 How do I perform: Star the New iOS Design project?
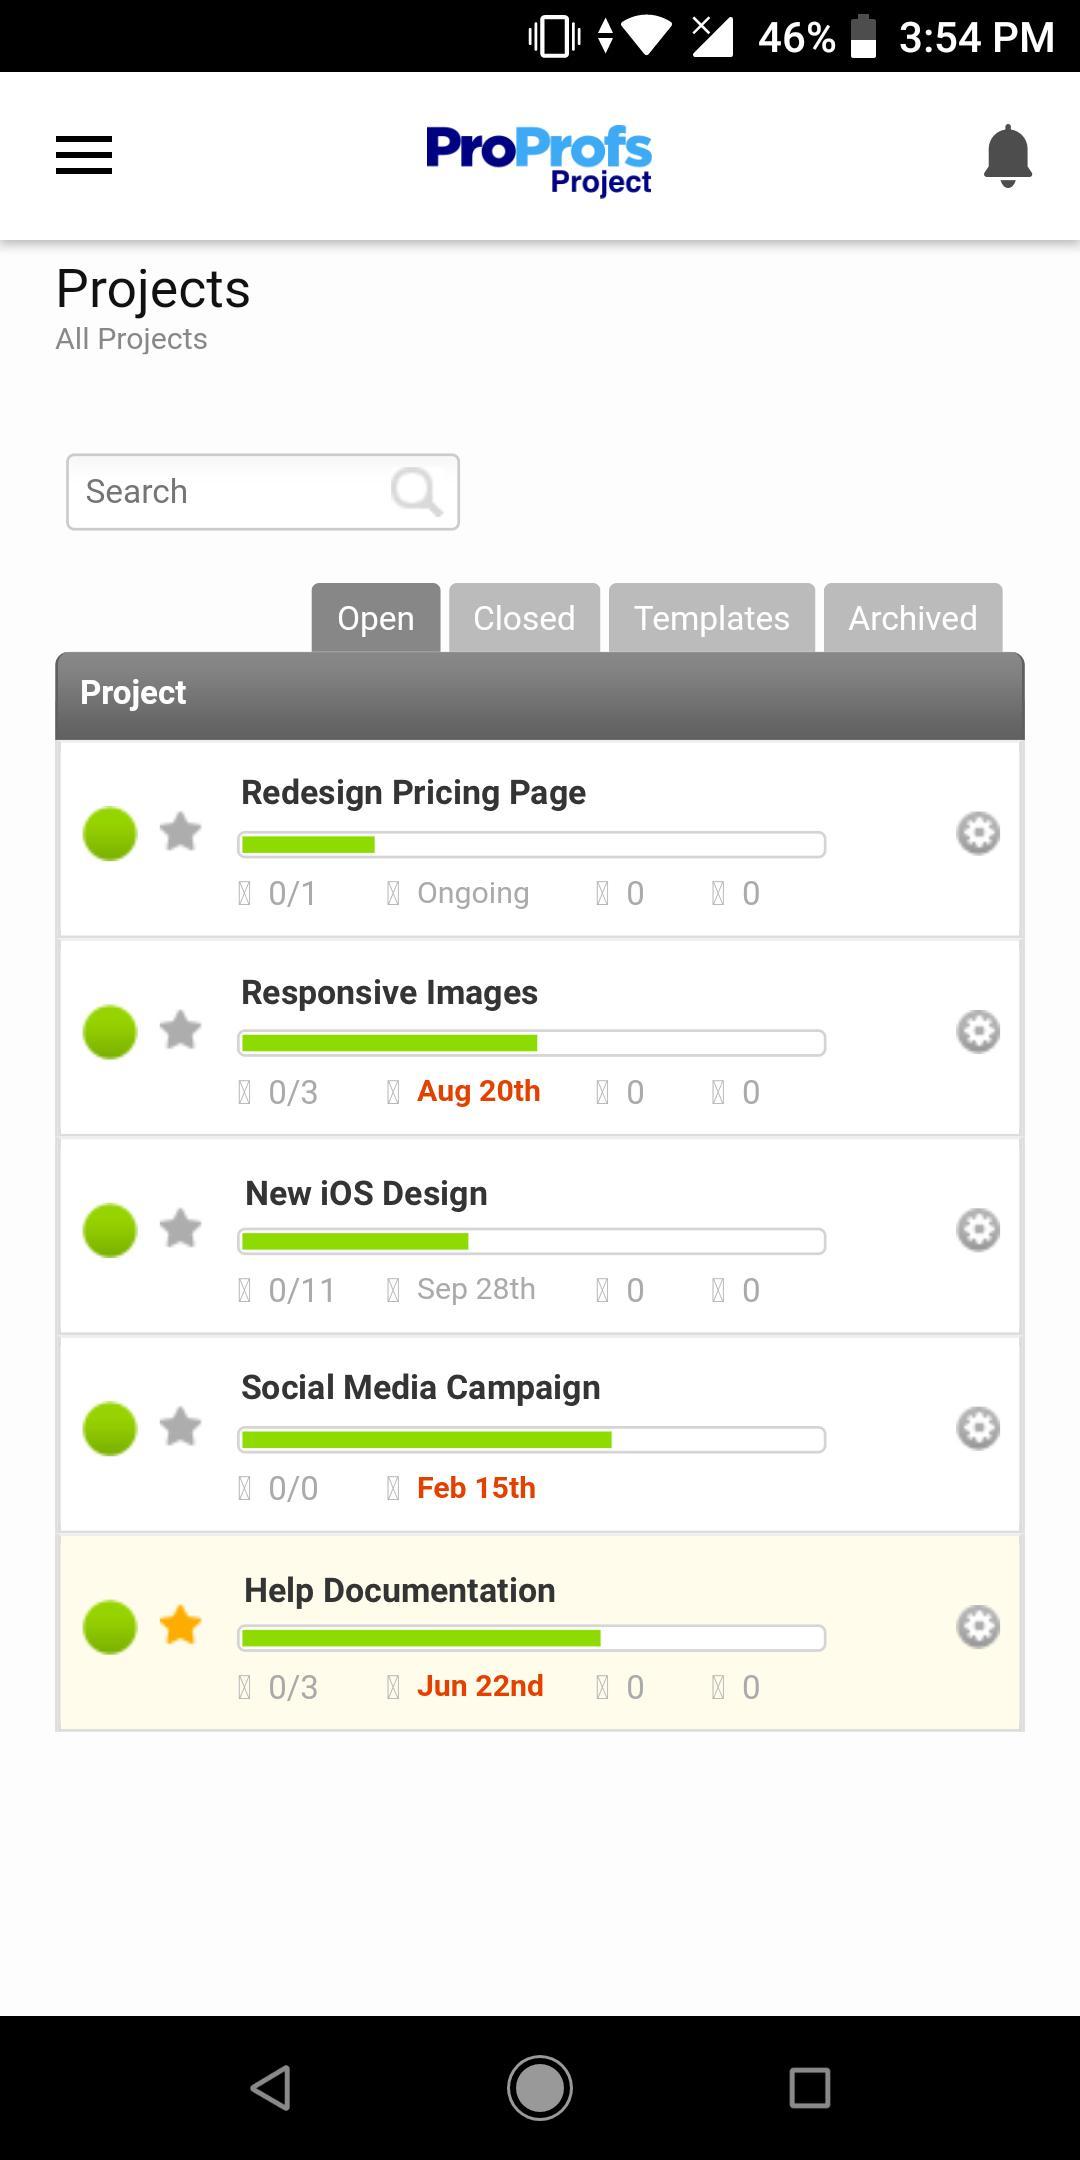181,1228
